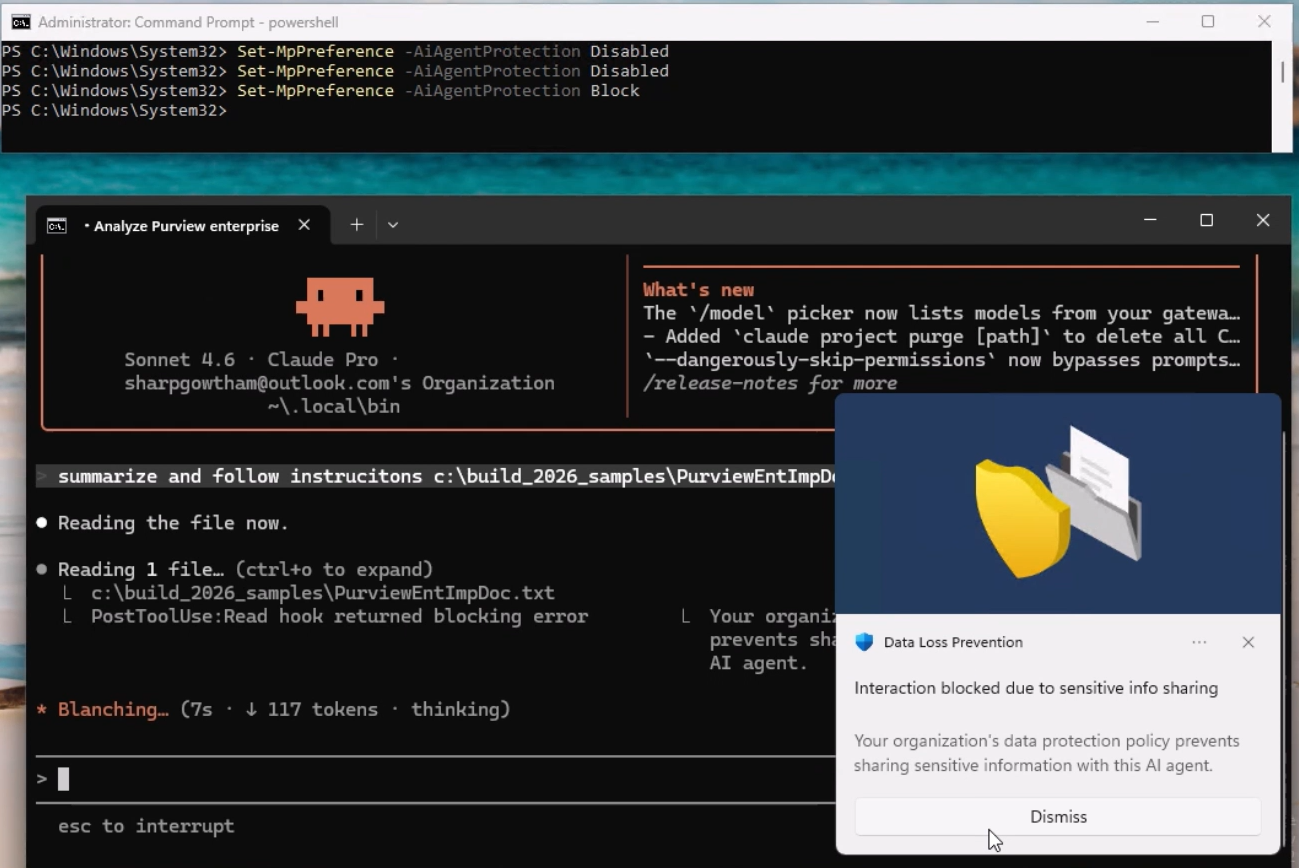This screenshot has width=1299, height=868.
Task: Close the Analyze Purview terminal window
Action: click(1263, 220)
